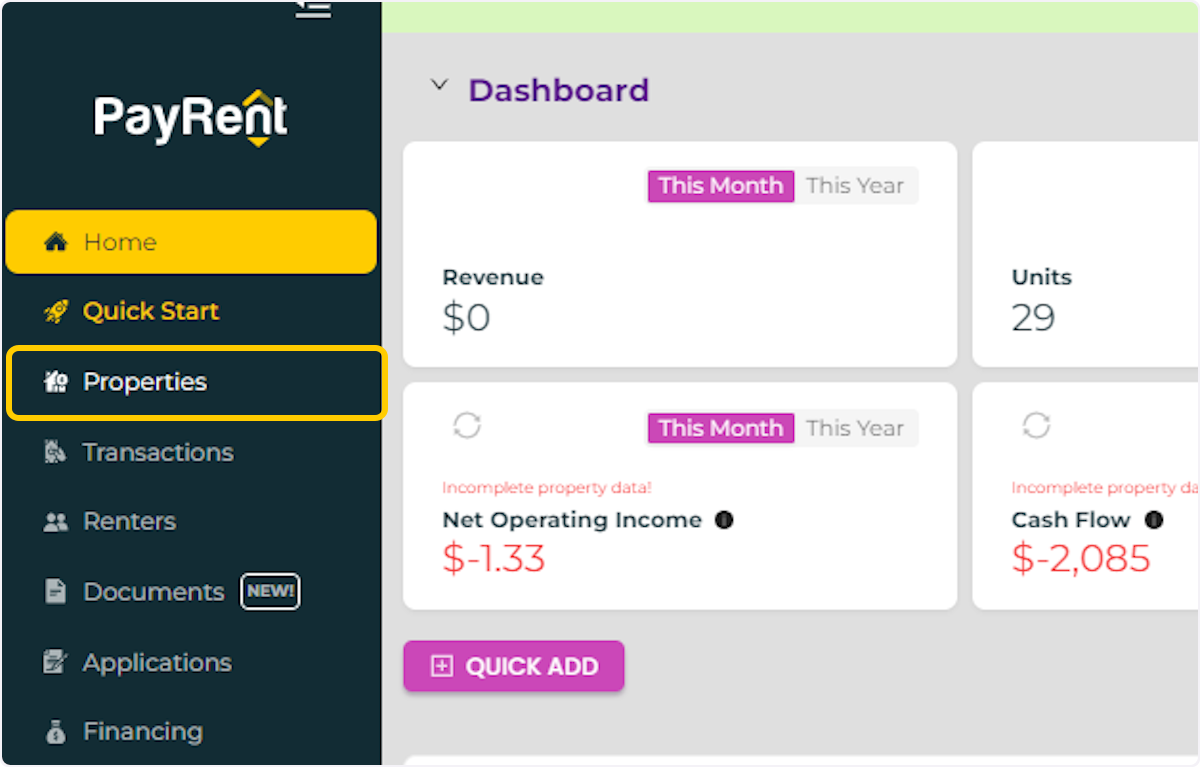Screen dimensions: 1200x767
Task: Click the Quick Start rocket icon
Action: click(x=56, y=312)
